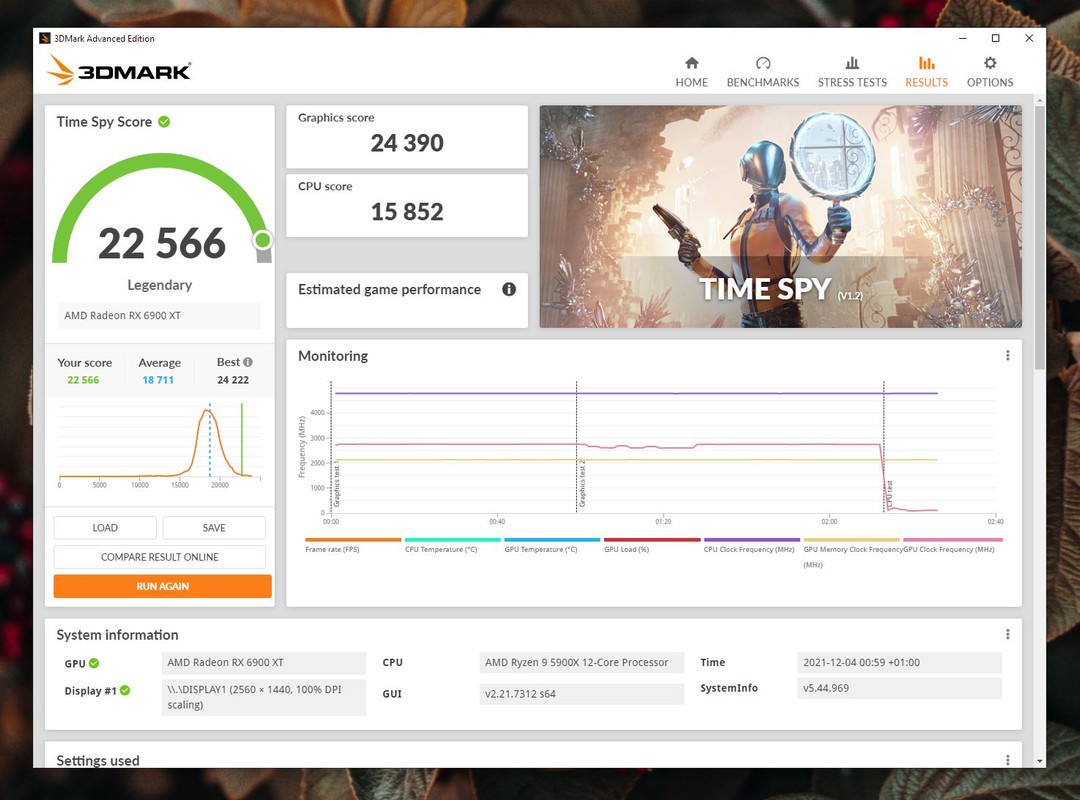
Task: Click the Settings used heading
Action: pyautogui.click(x=98, y=760)
